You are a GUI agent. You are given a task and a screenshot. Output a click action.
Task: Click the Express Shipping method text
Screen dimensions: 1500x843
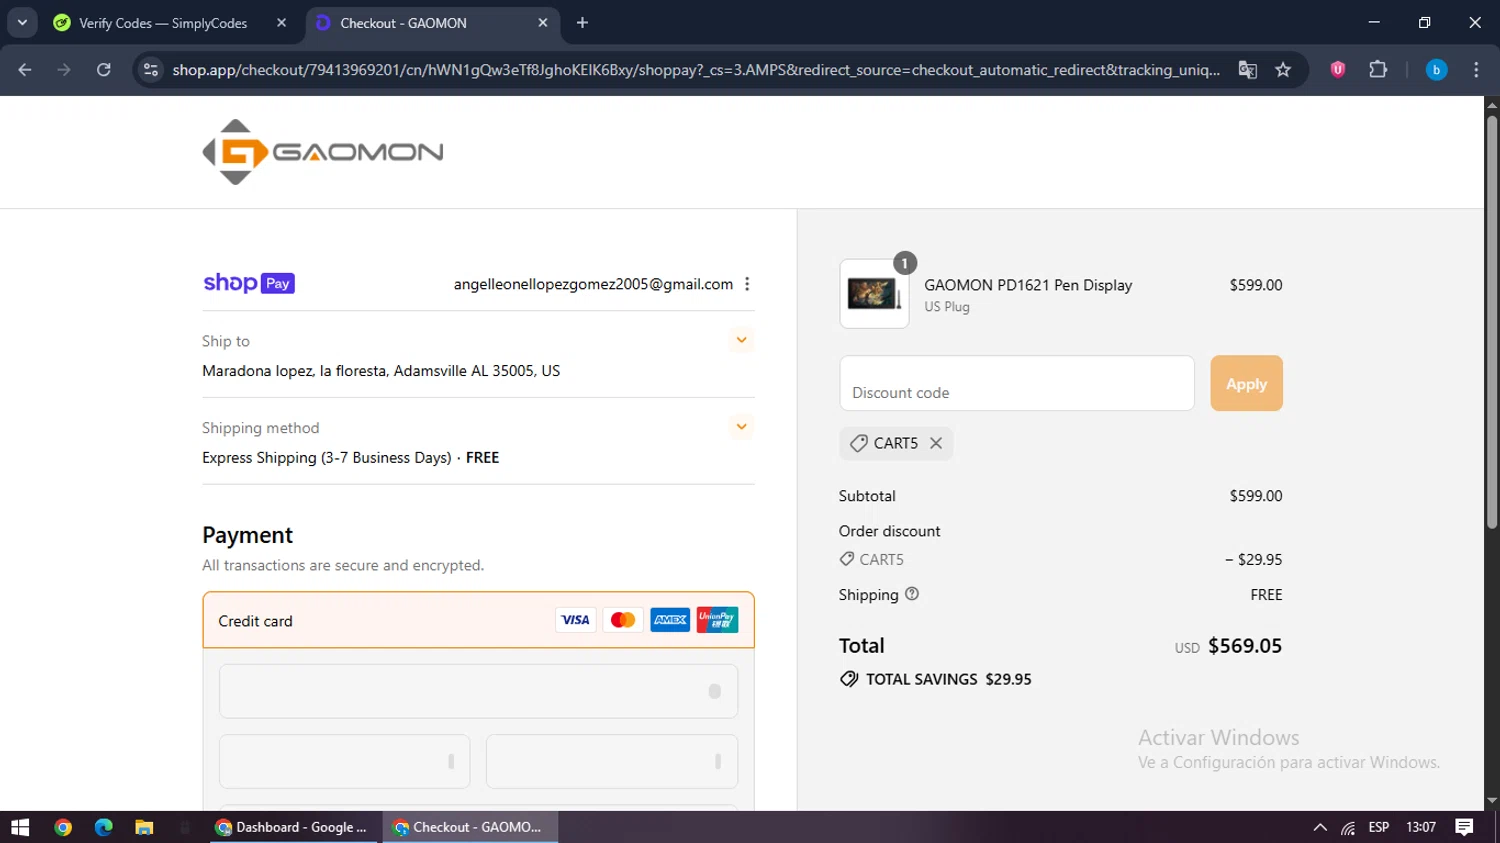[x=351, y=458]
